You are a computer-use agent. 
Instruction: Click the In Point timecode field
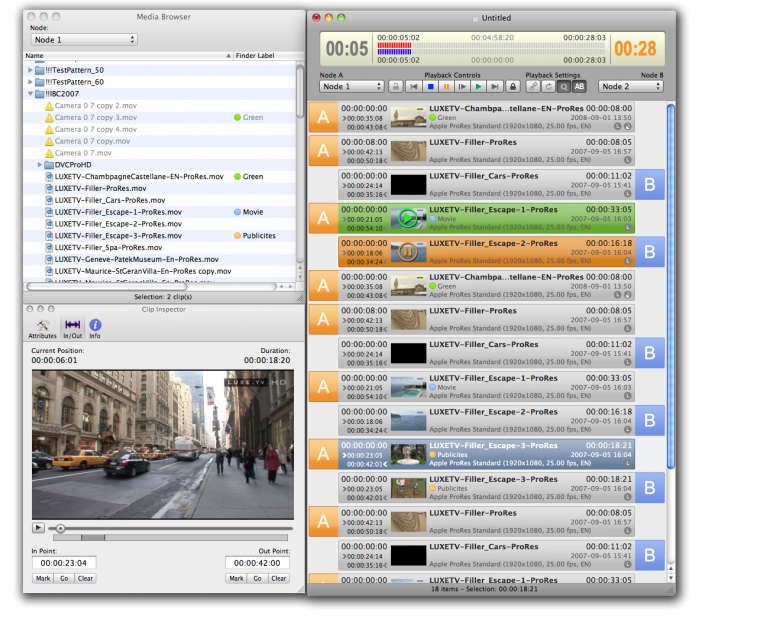(x=64, y=563)
